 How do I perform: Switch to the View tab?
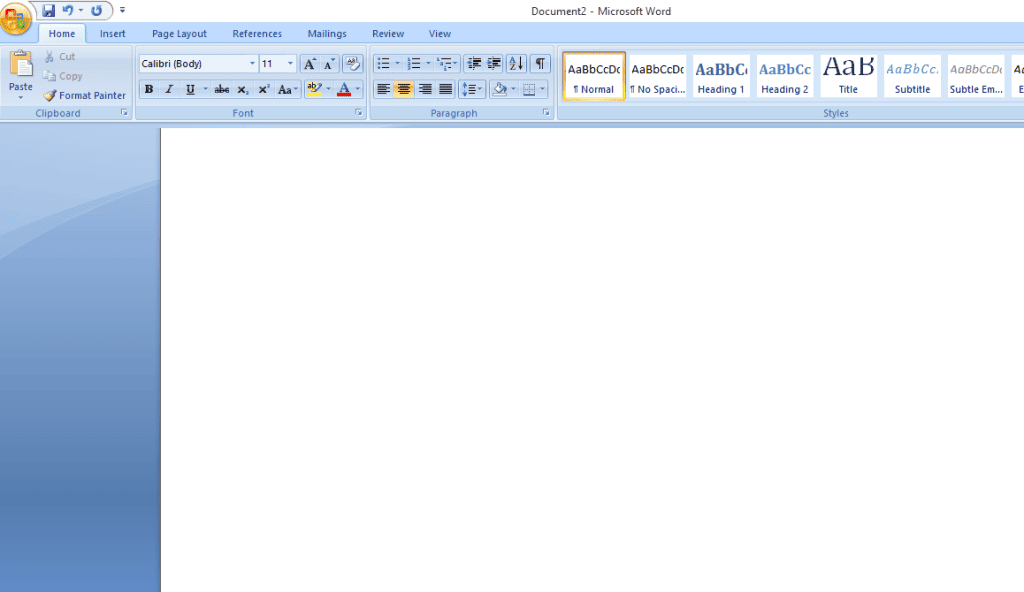pyautogui.click(x=440, y=34)
